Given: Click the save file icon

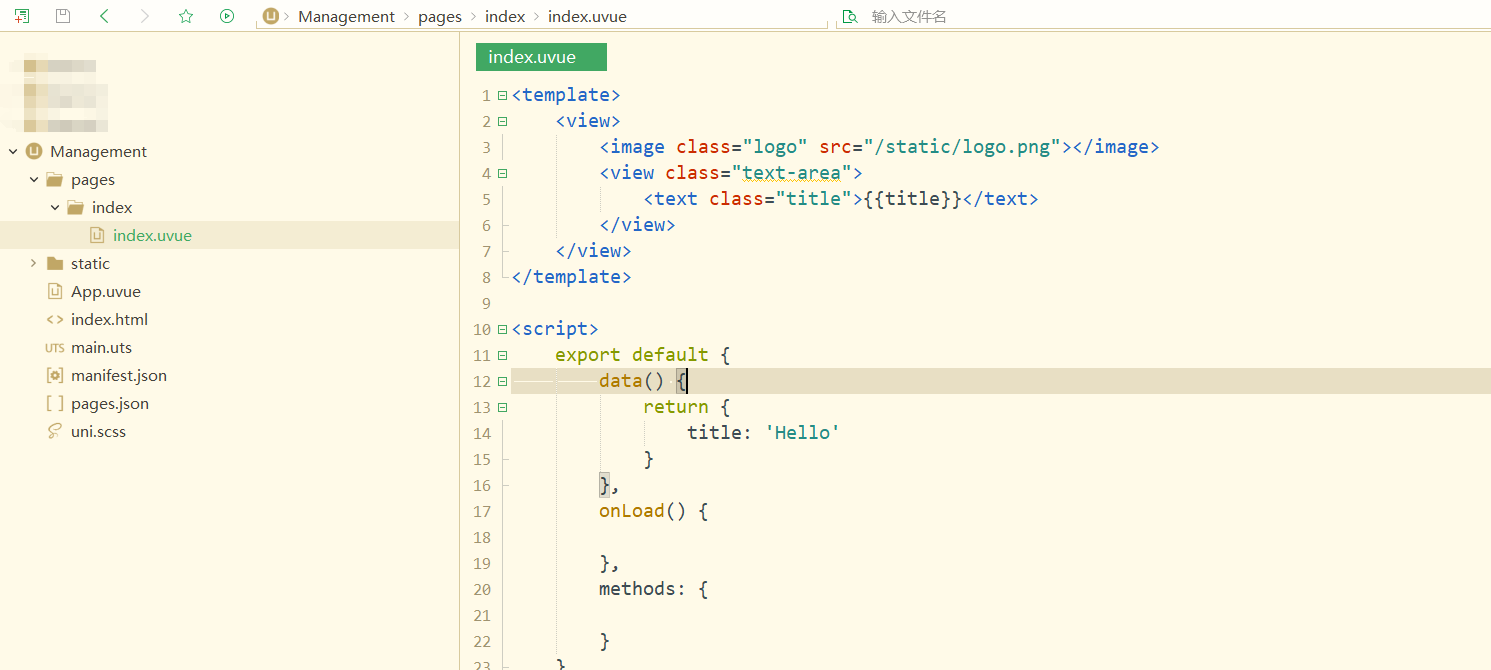Looking at the screenshot, I should coord(62,16).
